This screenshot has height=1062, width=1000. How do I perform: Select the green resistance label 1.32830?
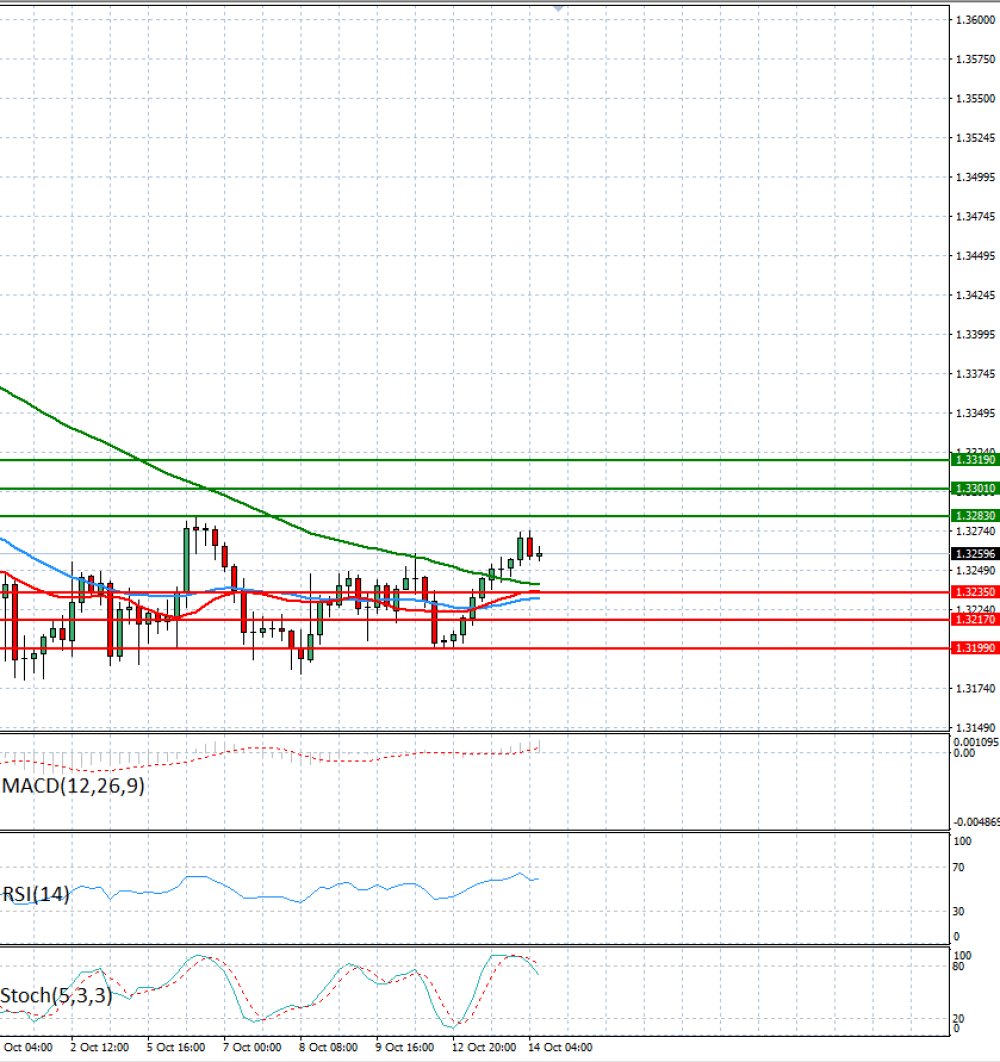(975, 516)
